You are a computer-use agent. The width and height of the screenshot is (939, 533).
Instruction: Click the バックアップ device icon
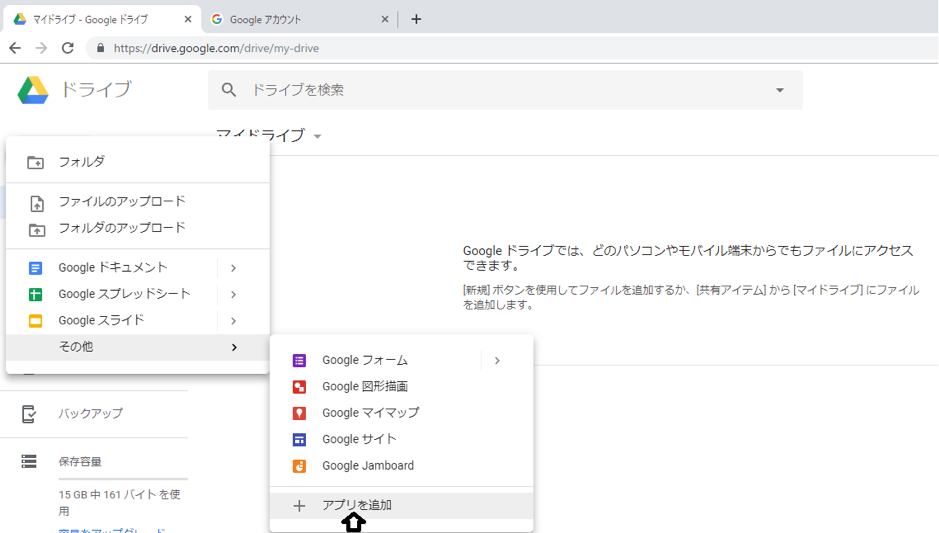pyautogui.click(x=28, y=414)
